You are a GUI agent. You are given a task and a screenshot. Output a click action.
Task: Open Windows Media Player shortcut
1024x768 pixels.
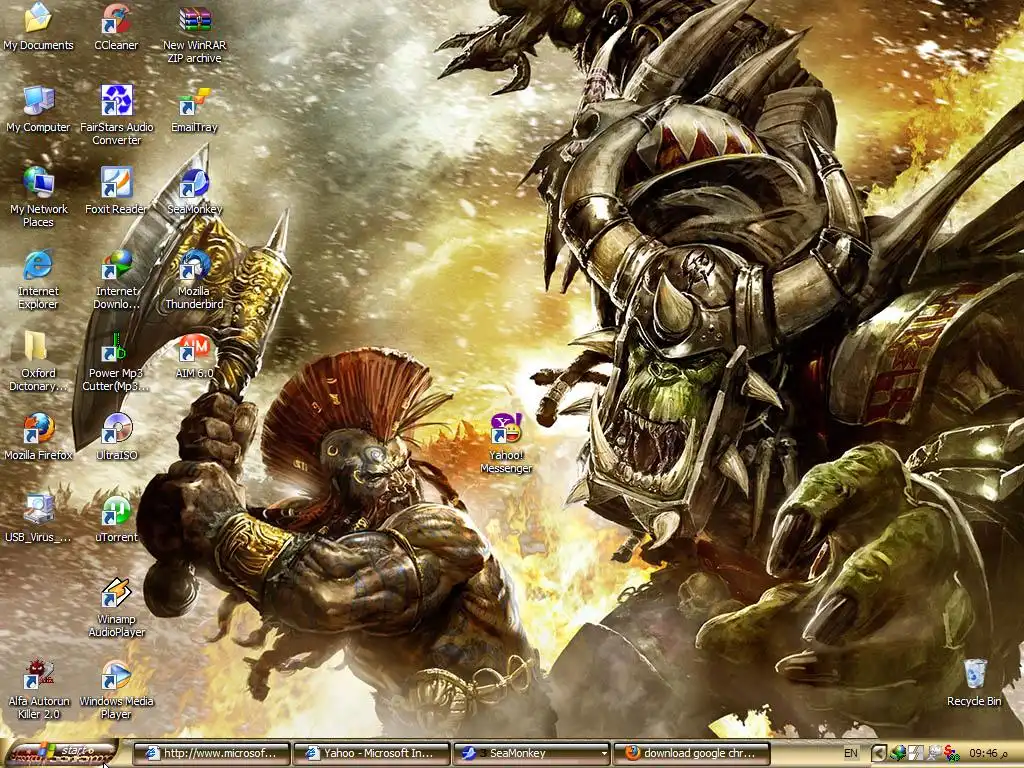(116, 690)
